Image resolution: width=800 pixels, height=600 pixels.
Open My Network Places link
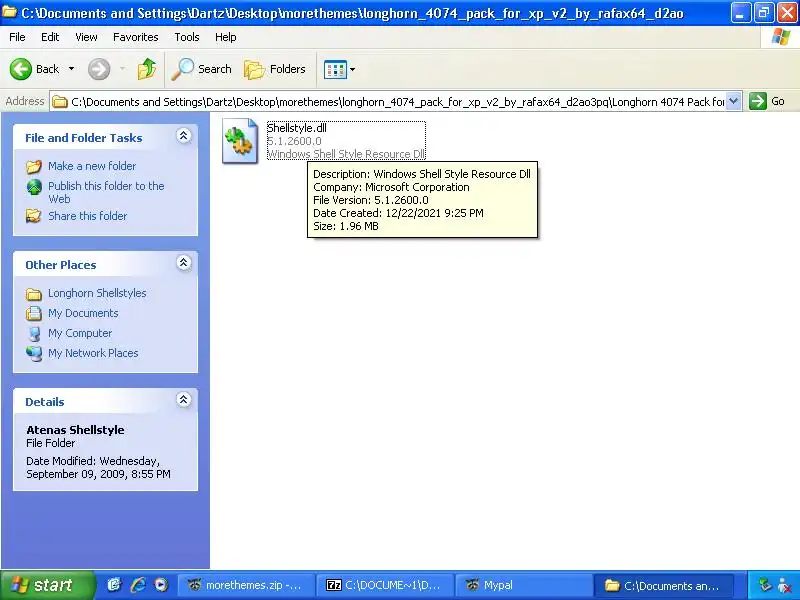pos(93,353)
